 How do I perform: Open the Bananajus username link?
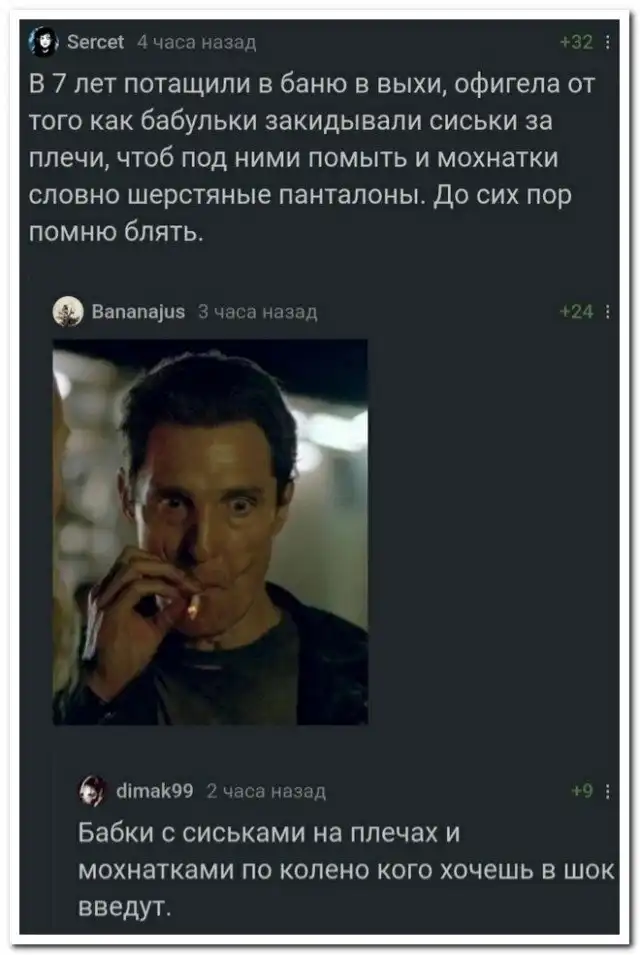click(138, 312)
